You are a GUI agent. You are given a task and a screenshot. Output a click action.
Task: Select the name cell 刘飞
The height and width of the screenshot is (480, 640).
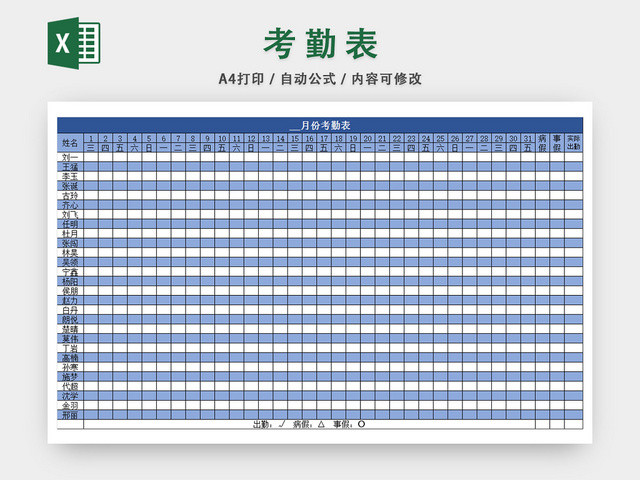[70, 214]
